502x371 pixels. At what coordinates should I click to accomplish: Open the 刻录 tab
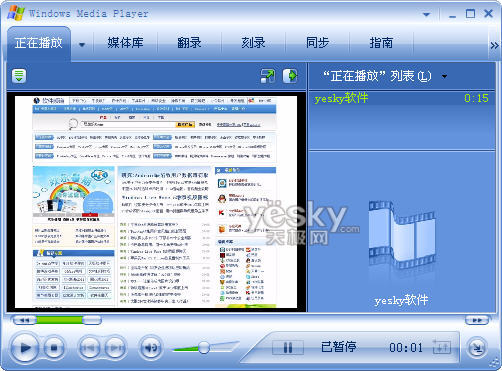point(253,43)
